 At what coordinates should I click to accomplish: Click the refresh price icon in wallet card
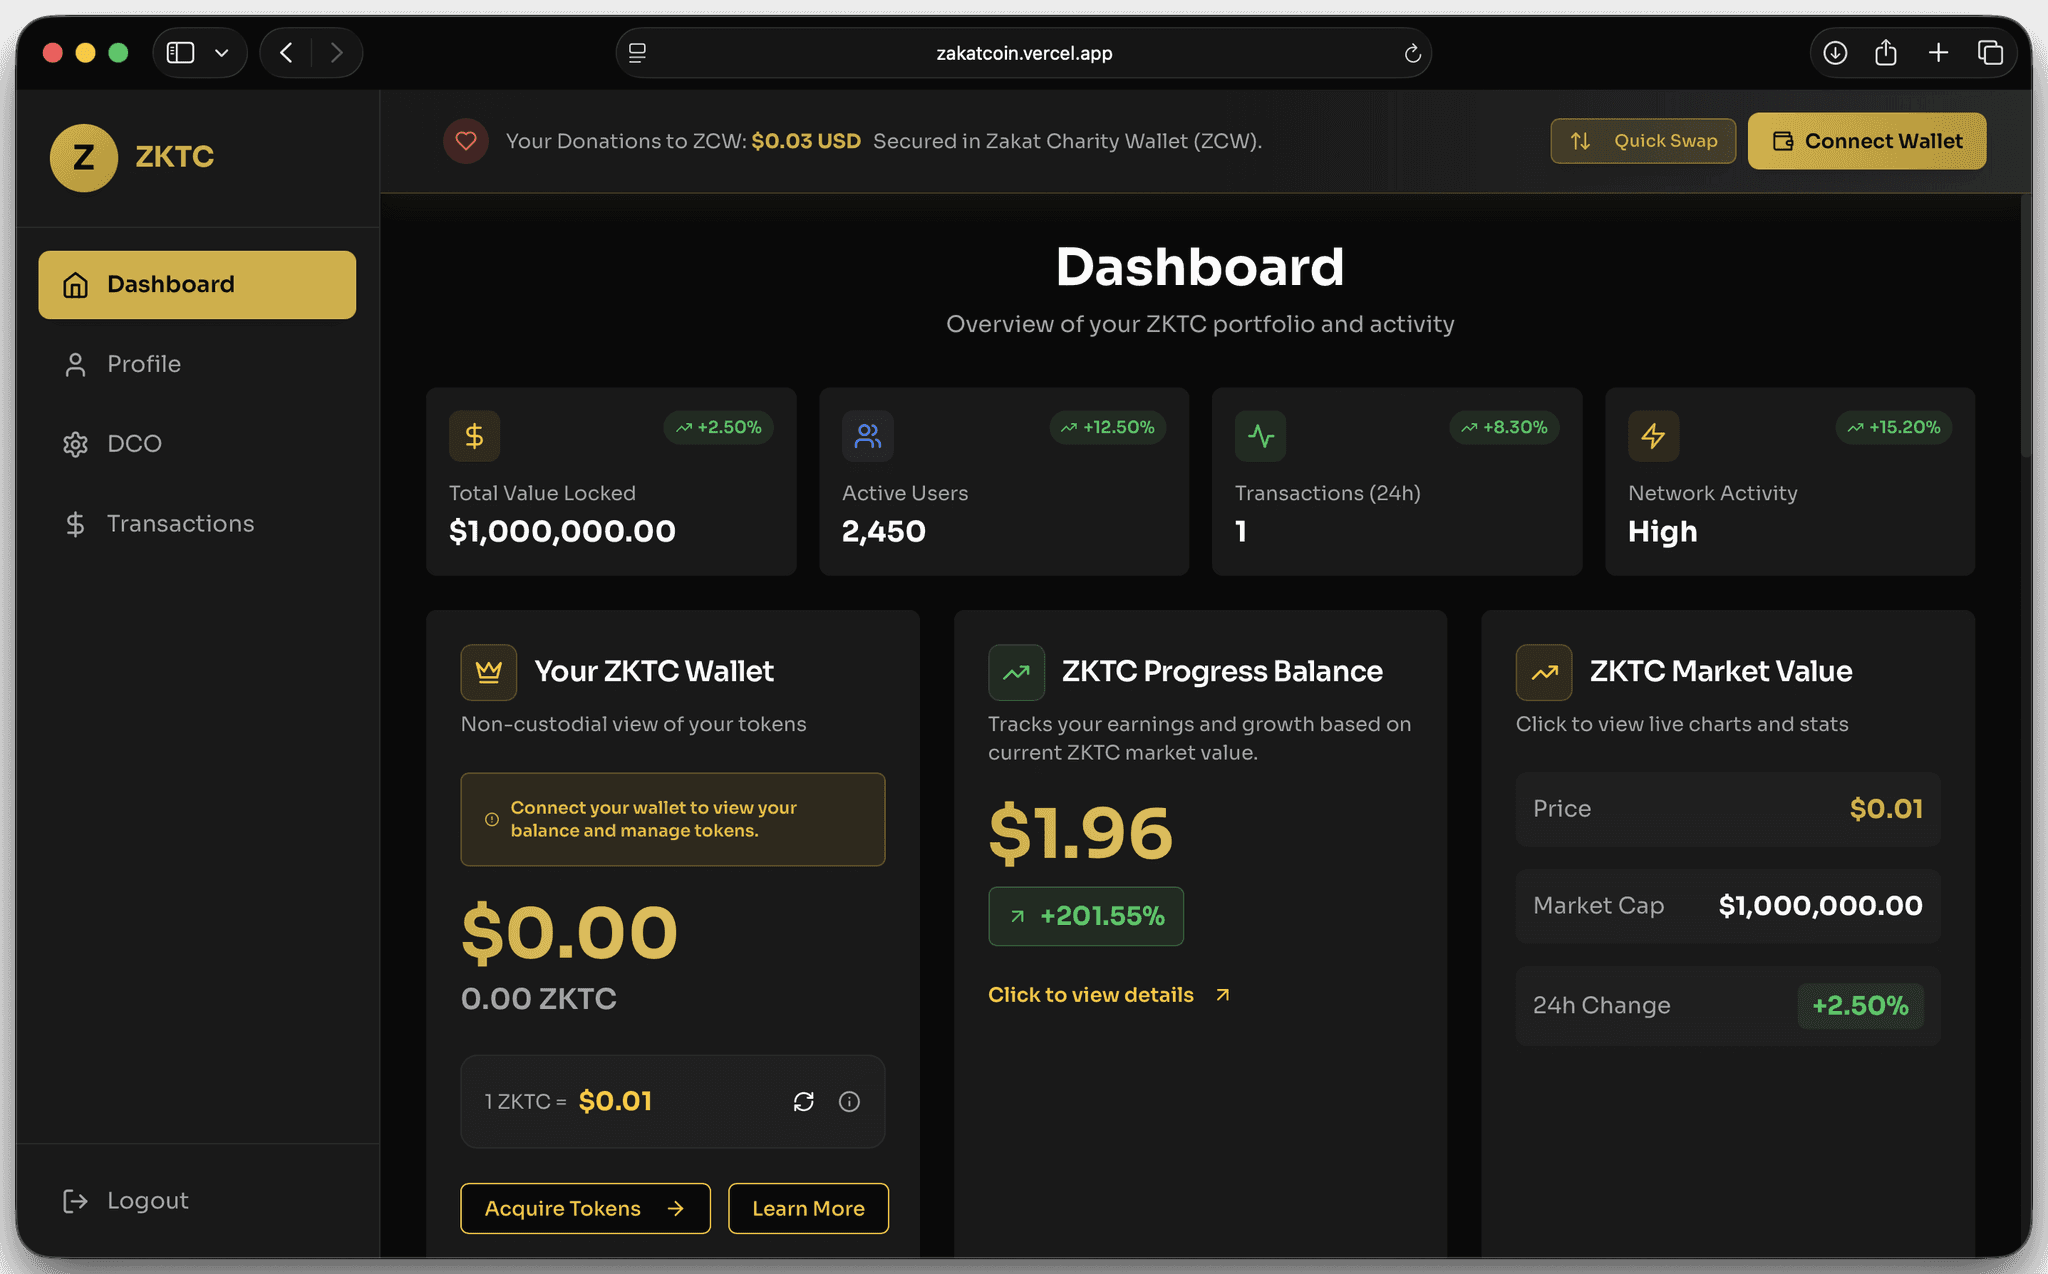pyautogui.click(x=803, y=1101)
